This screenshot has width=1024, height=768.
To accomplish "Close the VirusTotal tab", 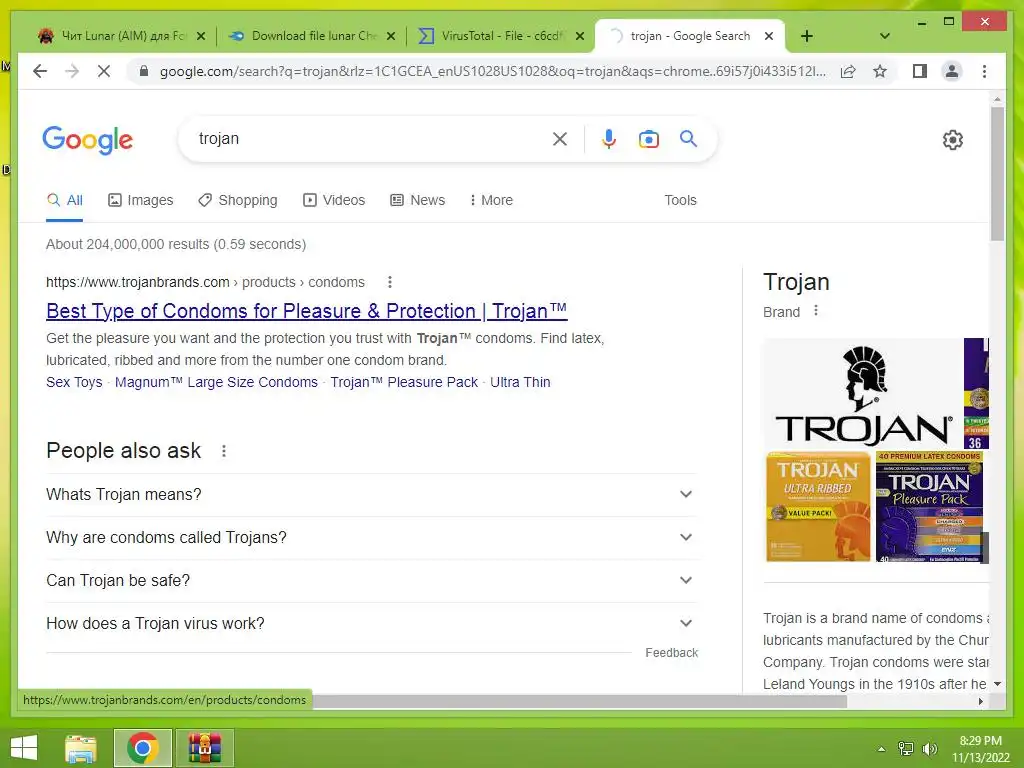I will coord(579,36).
